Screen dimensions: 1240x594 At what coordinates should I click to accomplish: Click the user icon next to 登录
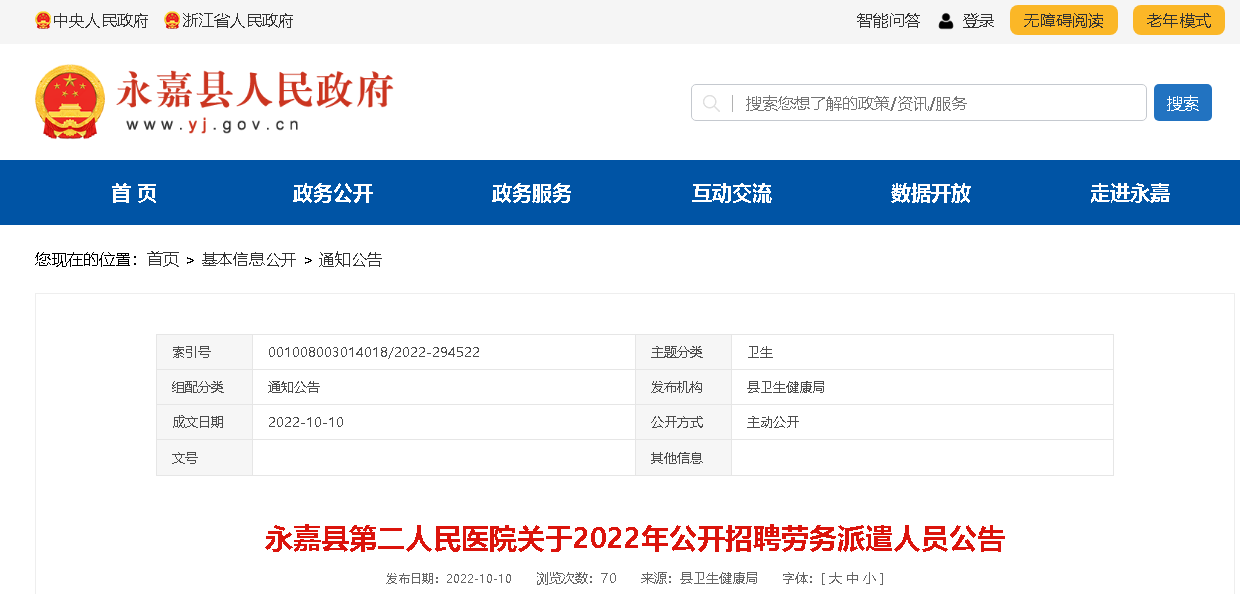pos(946,21)
